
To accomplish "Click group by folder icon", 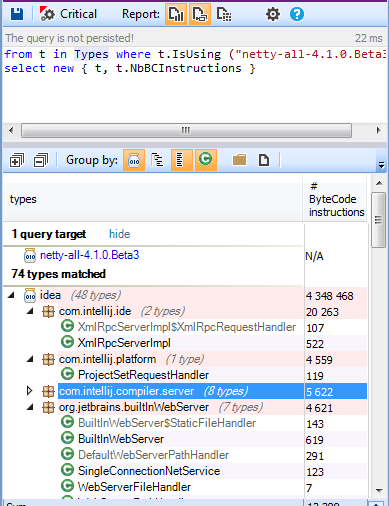I will 239,160.
